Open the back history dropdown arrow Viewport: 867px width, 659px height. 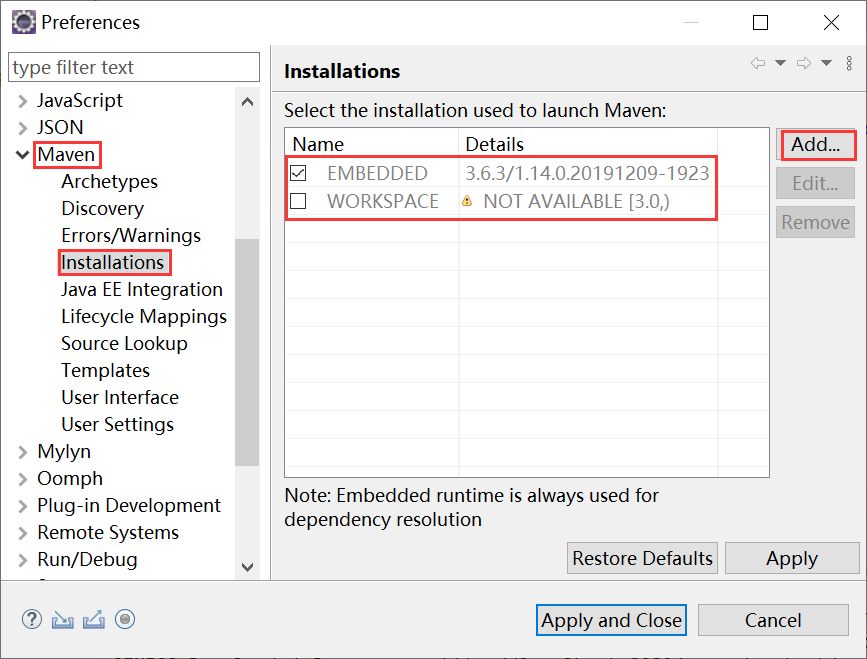[x=780, y=63]
